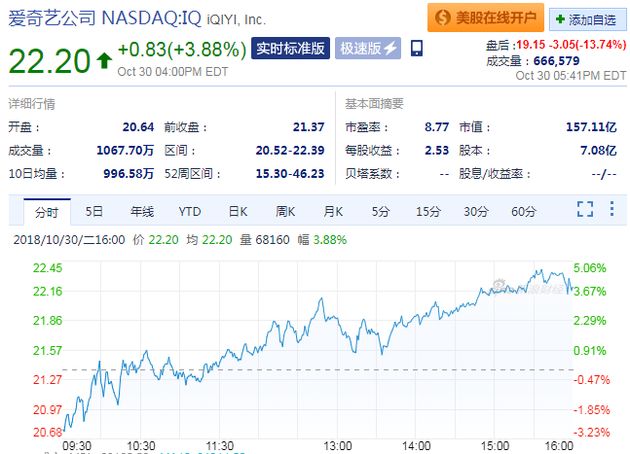This screenshot has width=630, height=454.
Task: Click the fullscreen expand chart icon
Action: [x=585, y=210]
